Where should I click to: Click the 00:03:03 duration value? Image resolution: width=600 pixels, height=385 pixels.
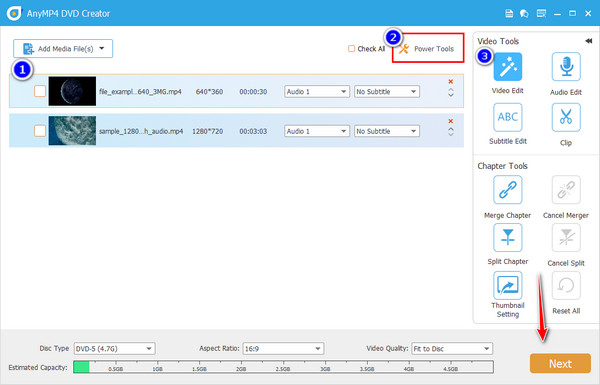click(x=253, y=131)
